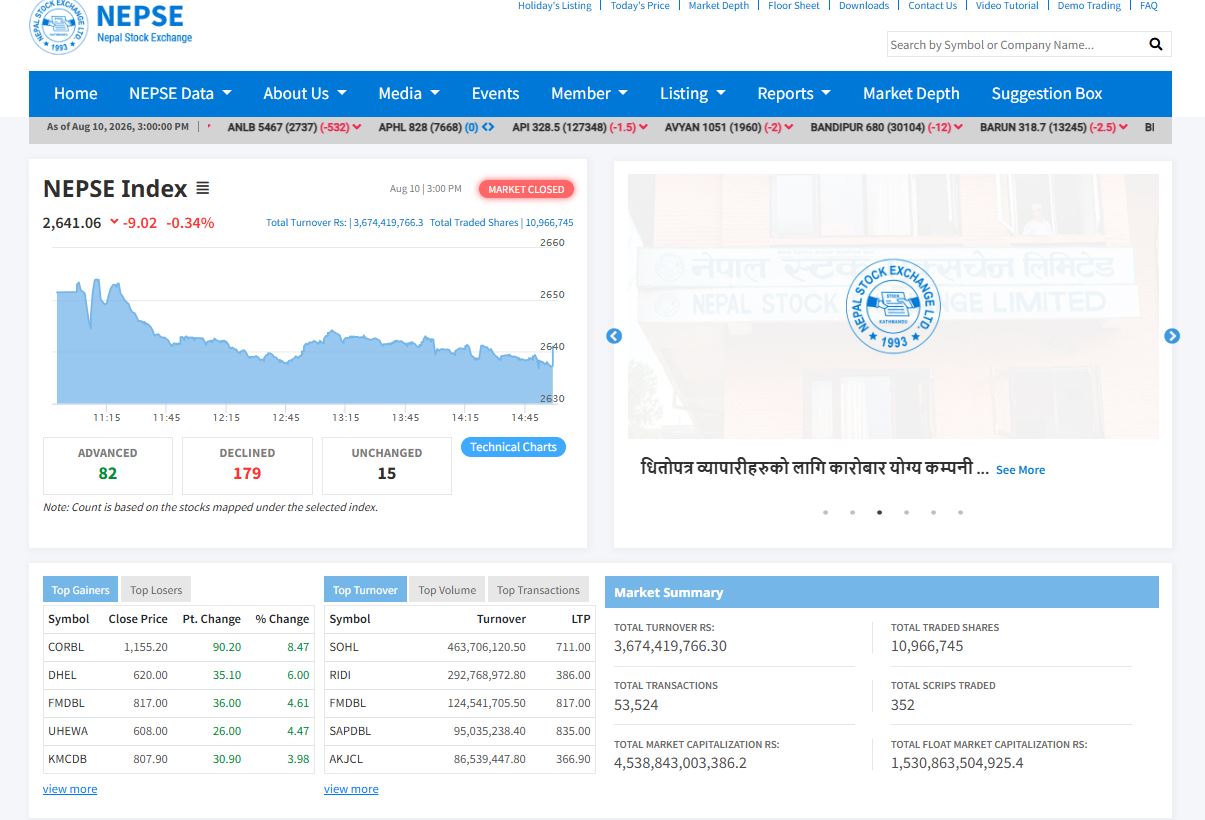Open Today's Price link
The height and width of the screenshot is (820, 1205).
pyautogui.click(x=640, y=6)
